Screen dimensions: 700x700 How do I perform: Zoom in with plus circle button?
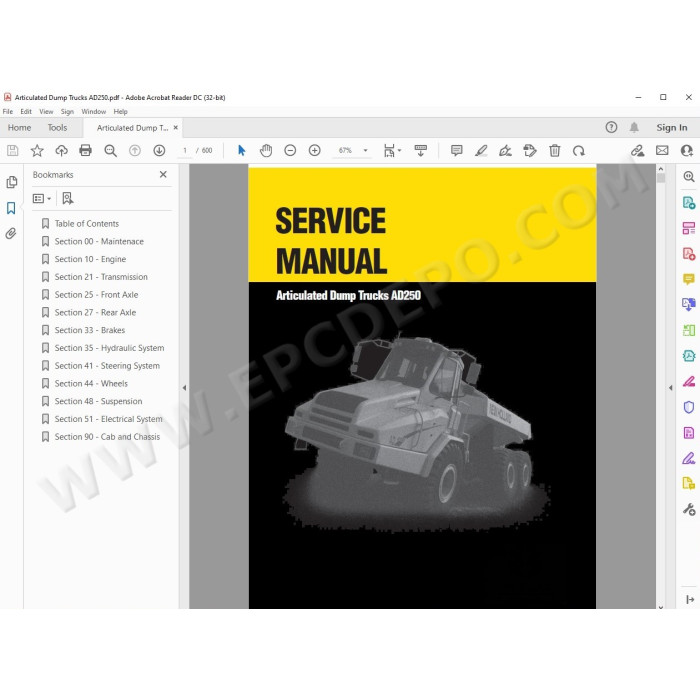pyautogui.click(x=315, y=151)
